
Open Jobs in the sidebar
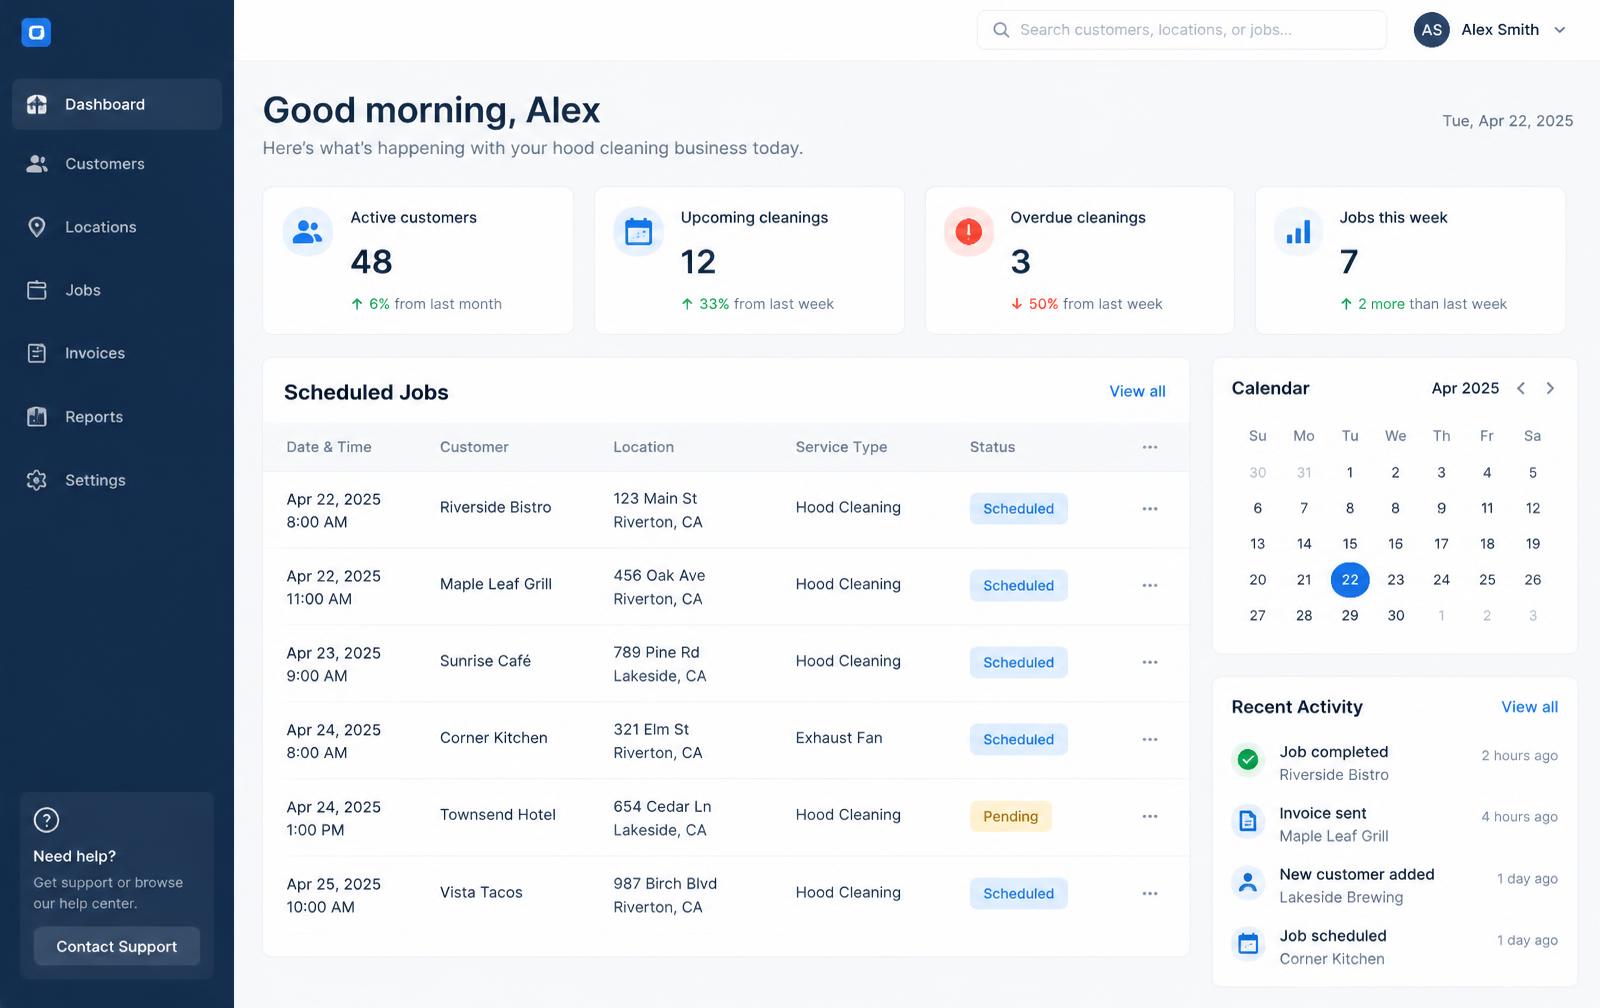[x=117, y=290]
